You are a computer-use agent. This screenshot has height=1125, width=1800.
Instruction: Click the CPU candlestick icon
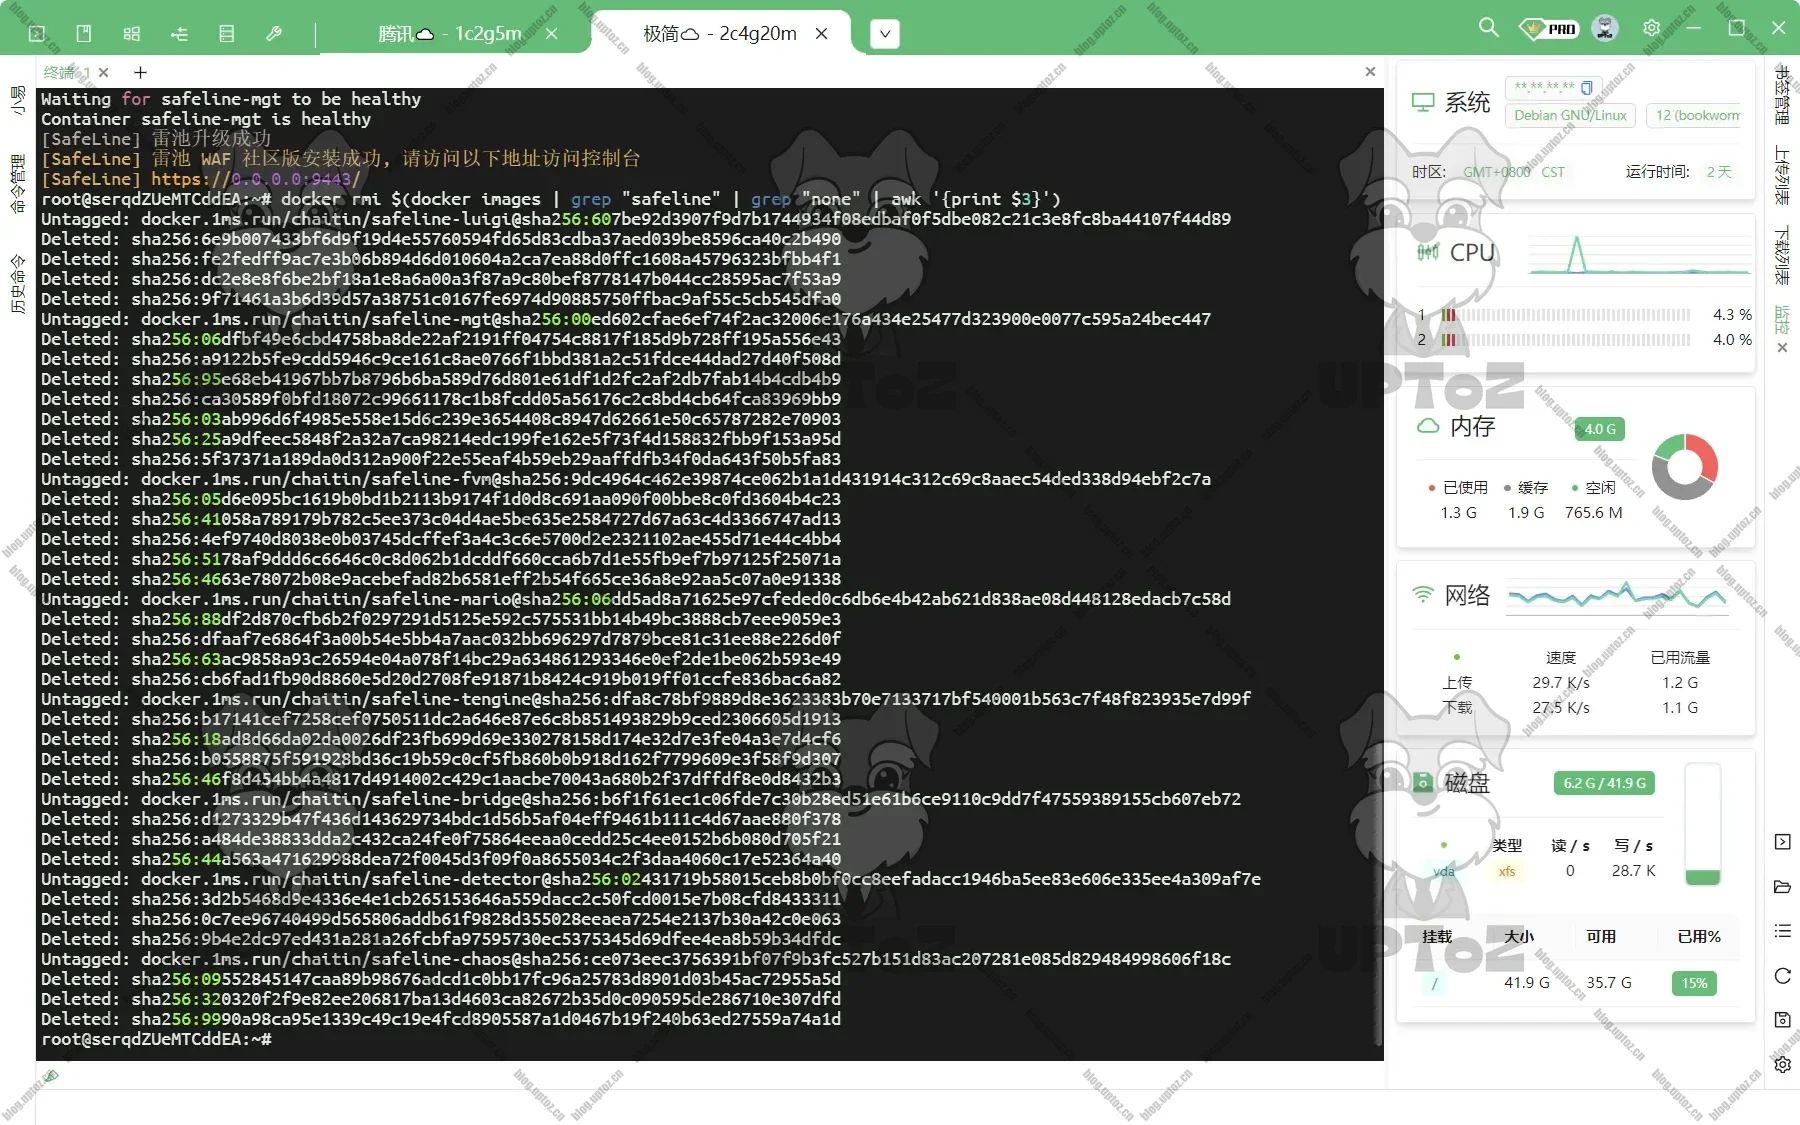coord(1428,252)
